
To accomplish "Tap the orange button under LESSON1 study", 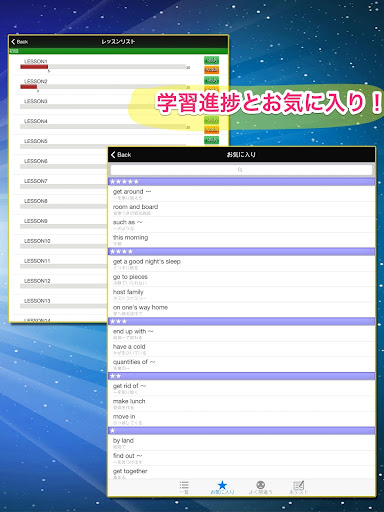I will click(211, 70).
